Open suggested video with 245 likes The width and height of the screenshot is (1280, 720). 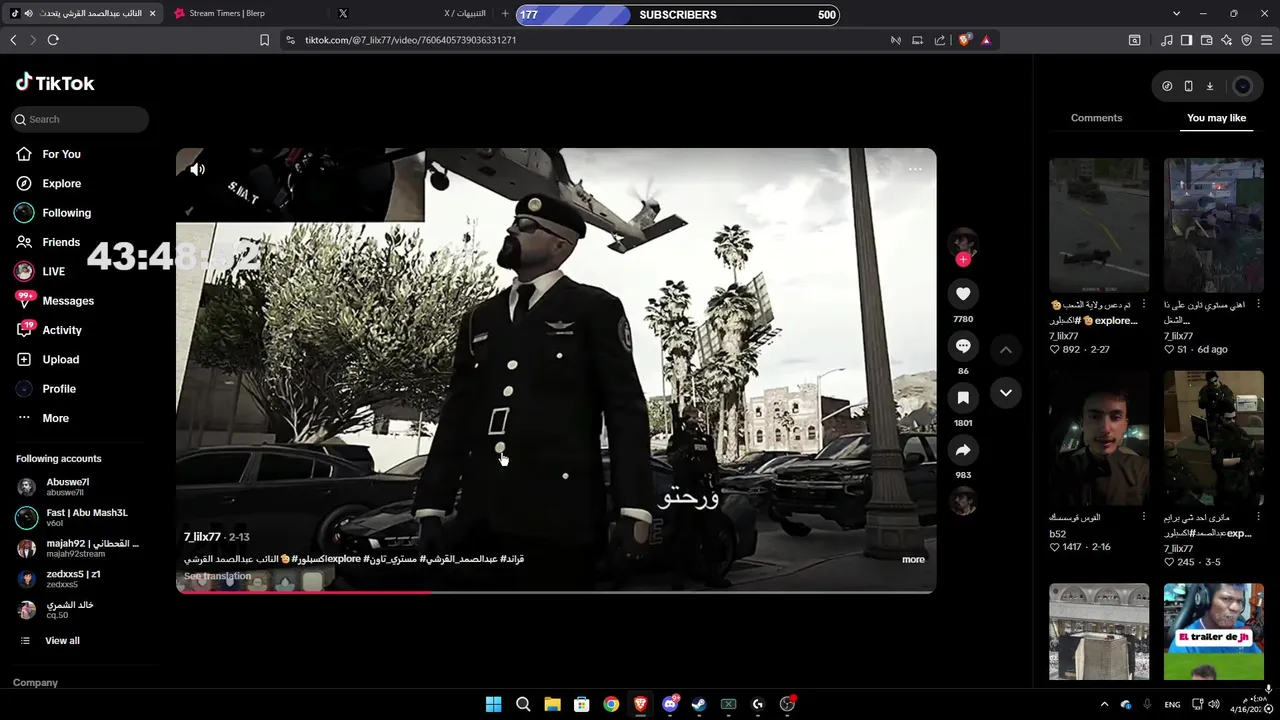[1213, 438]
